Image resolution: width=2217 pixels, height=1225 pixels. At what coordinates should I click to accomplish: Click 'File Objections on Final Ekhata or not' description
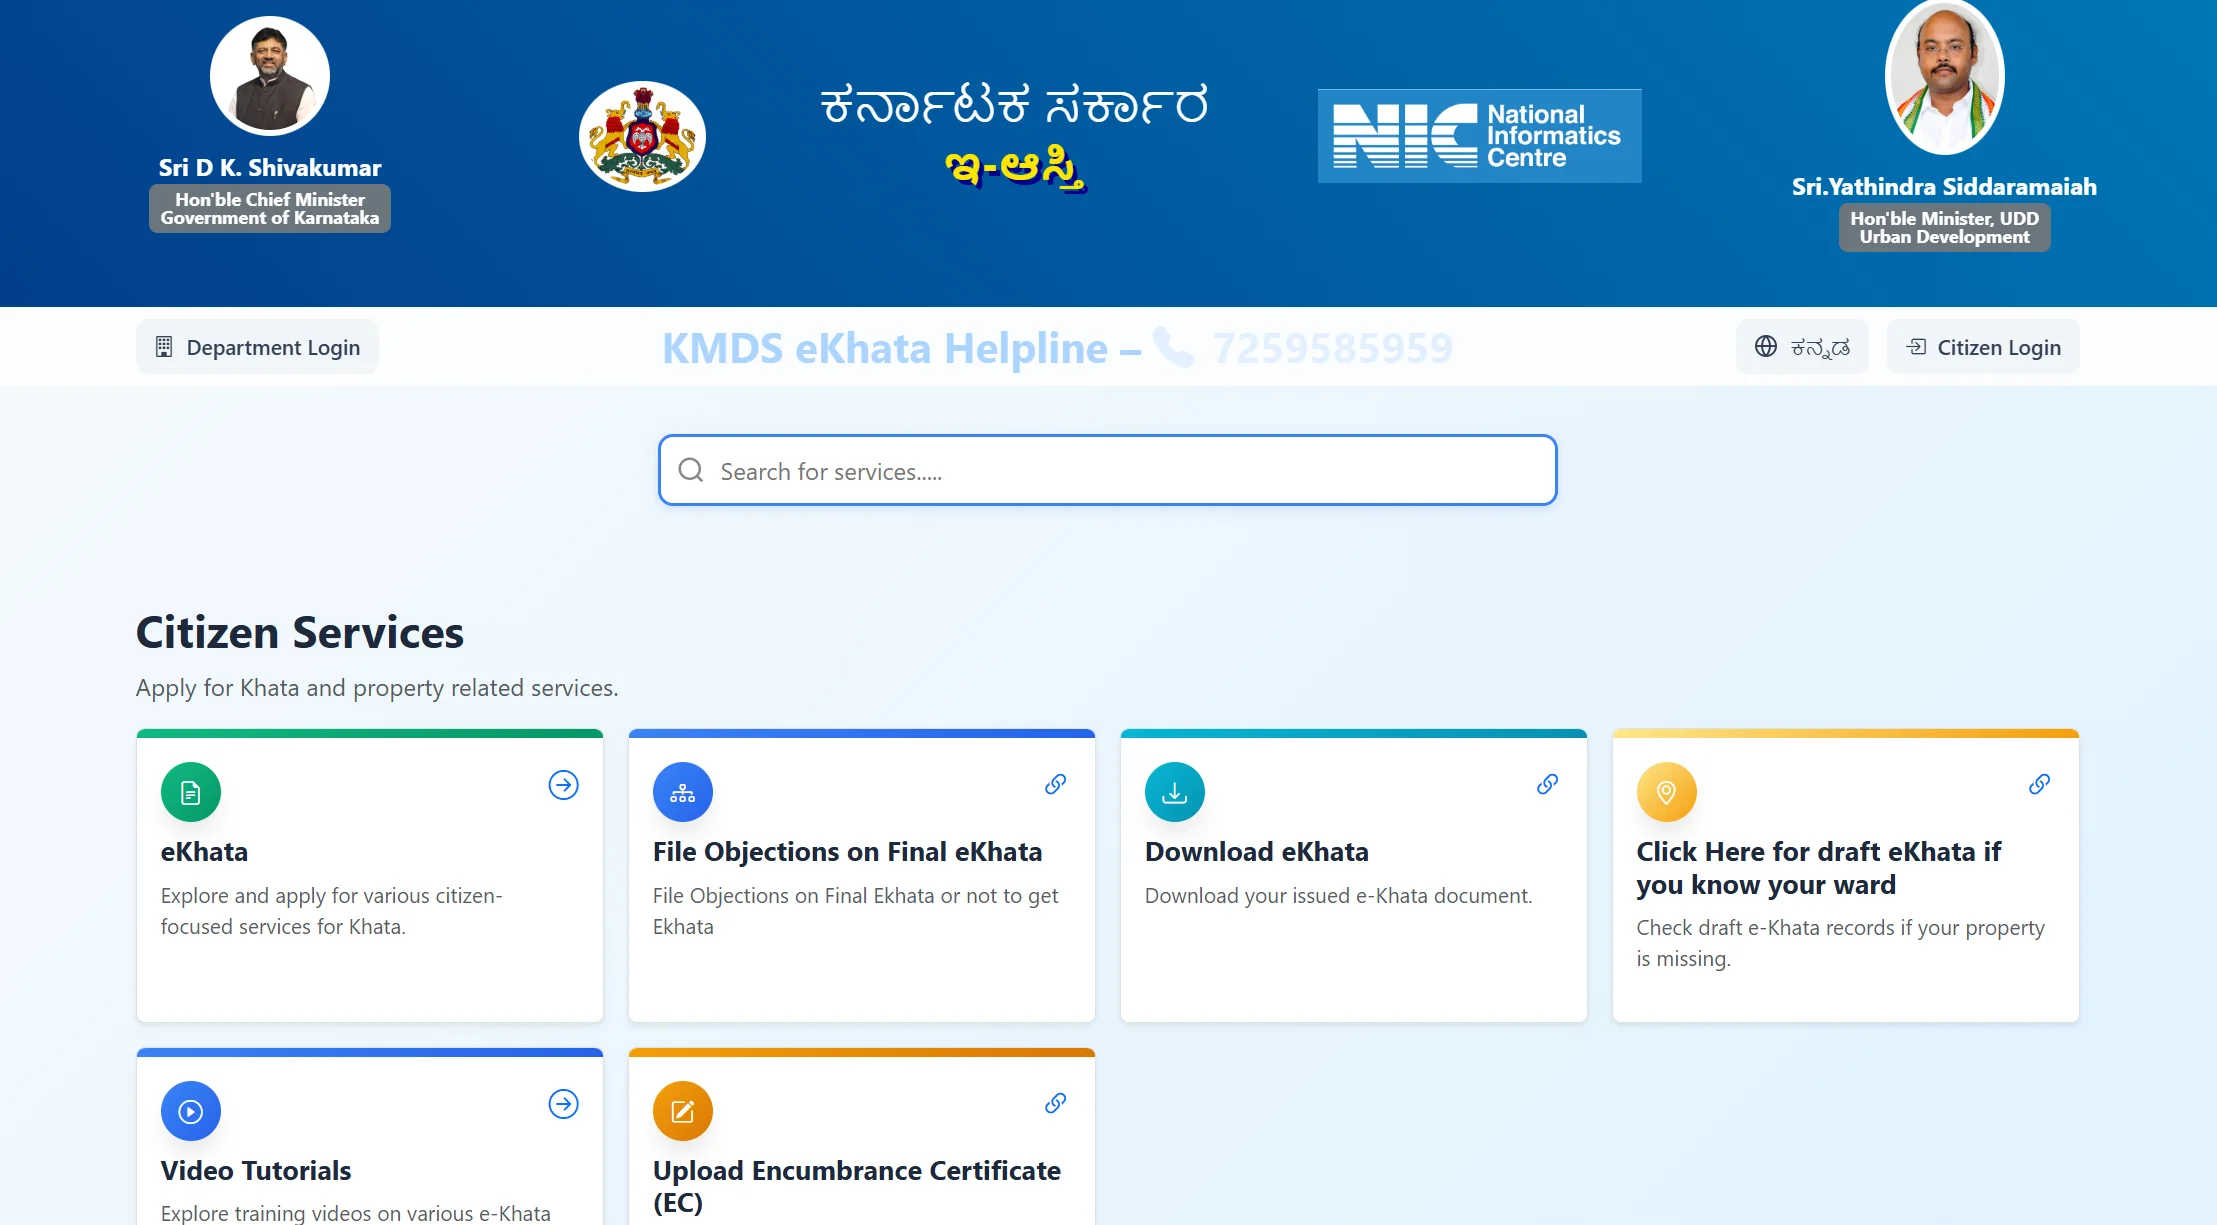[856, 911]
